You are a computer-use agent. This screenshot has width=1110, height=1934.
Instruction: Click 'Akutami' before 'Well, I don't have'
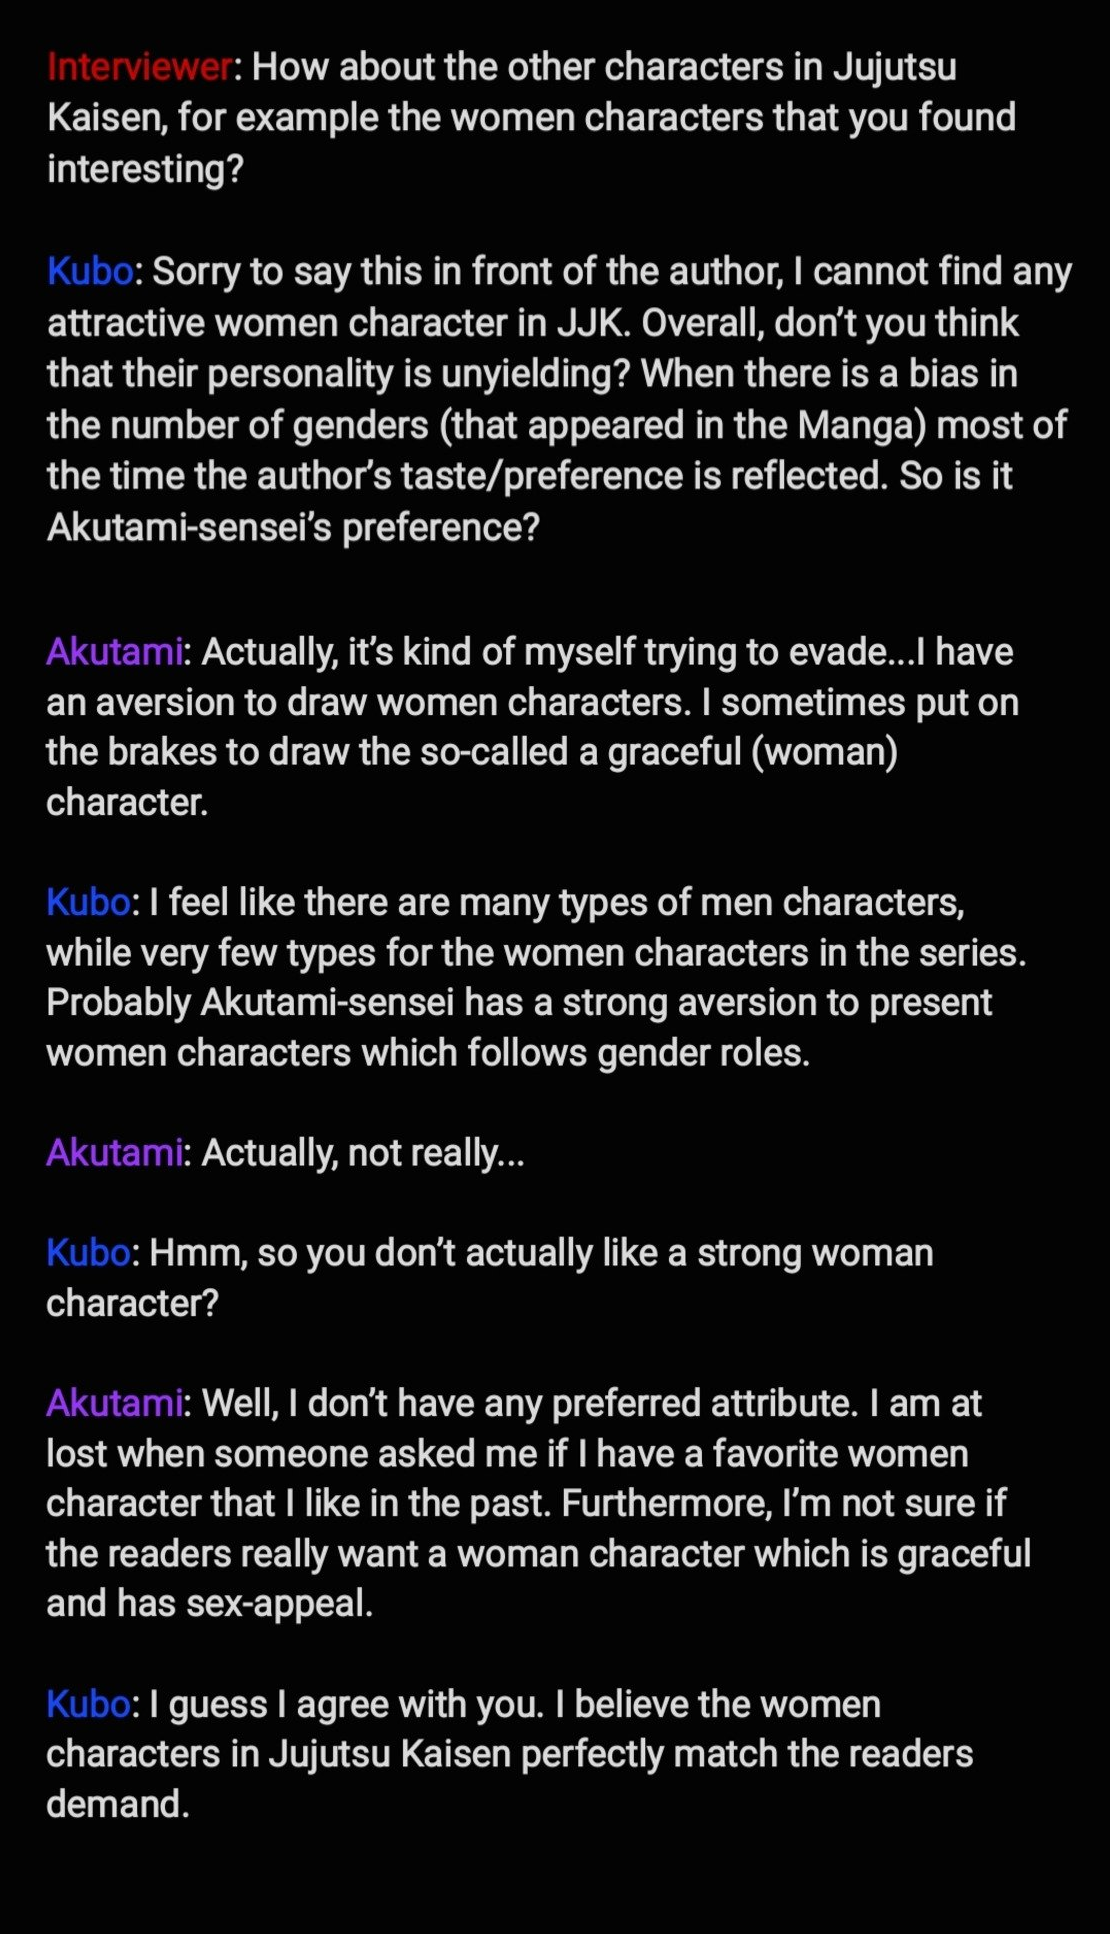[x=115, y=1403]
